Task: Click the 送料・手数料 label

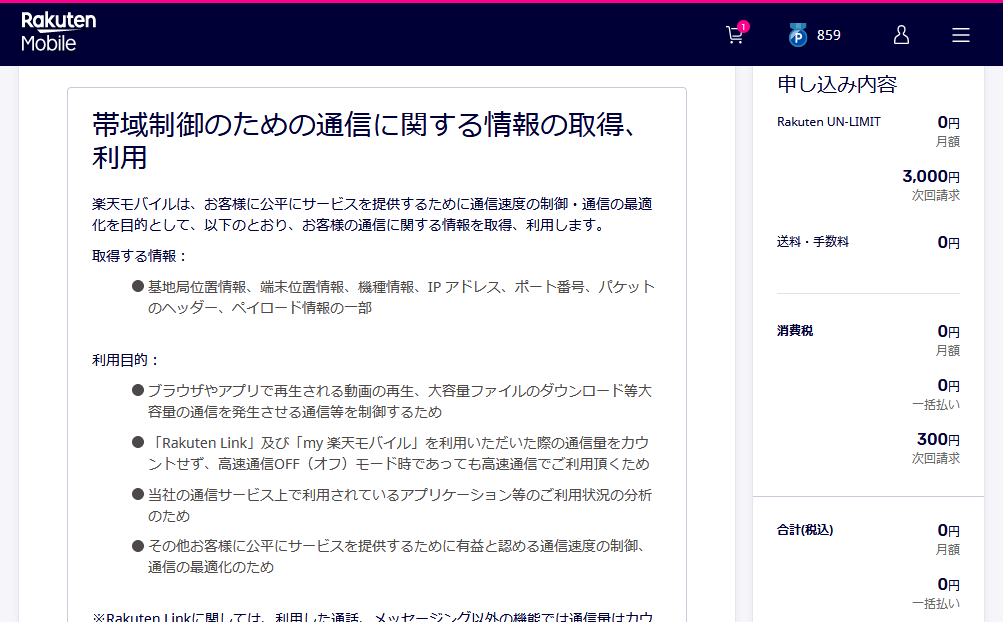Action: 812,241
